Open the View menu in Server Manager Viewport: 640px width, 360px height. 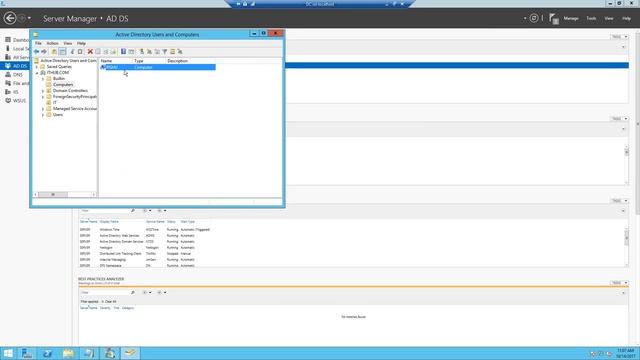609,18
